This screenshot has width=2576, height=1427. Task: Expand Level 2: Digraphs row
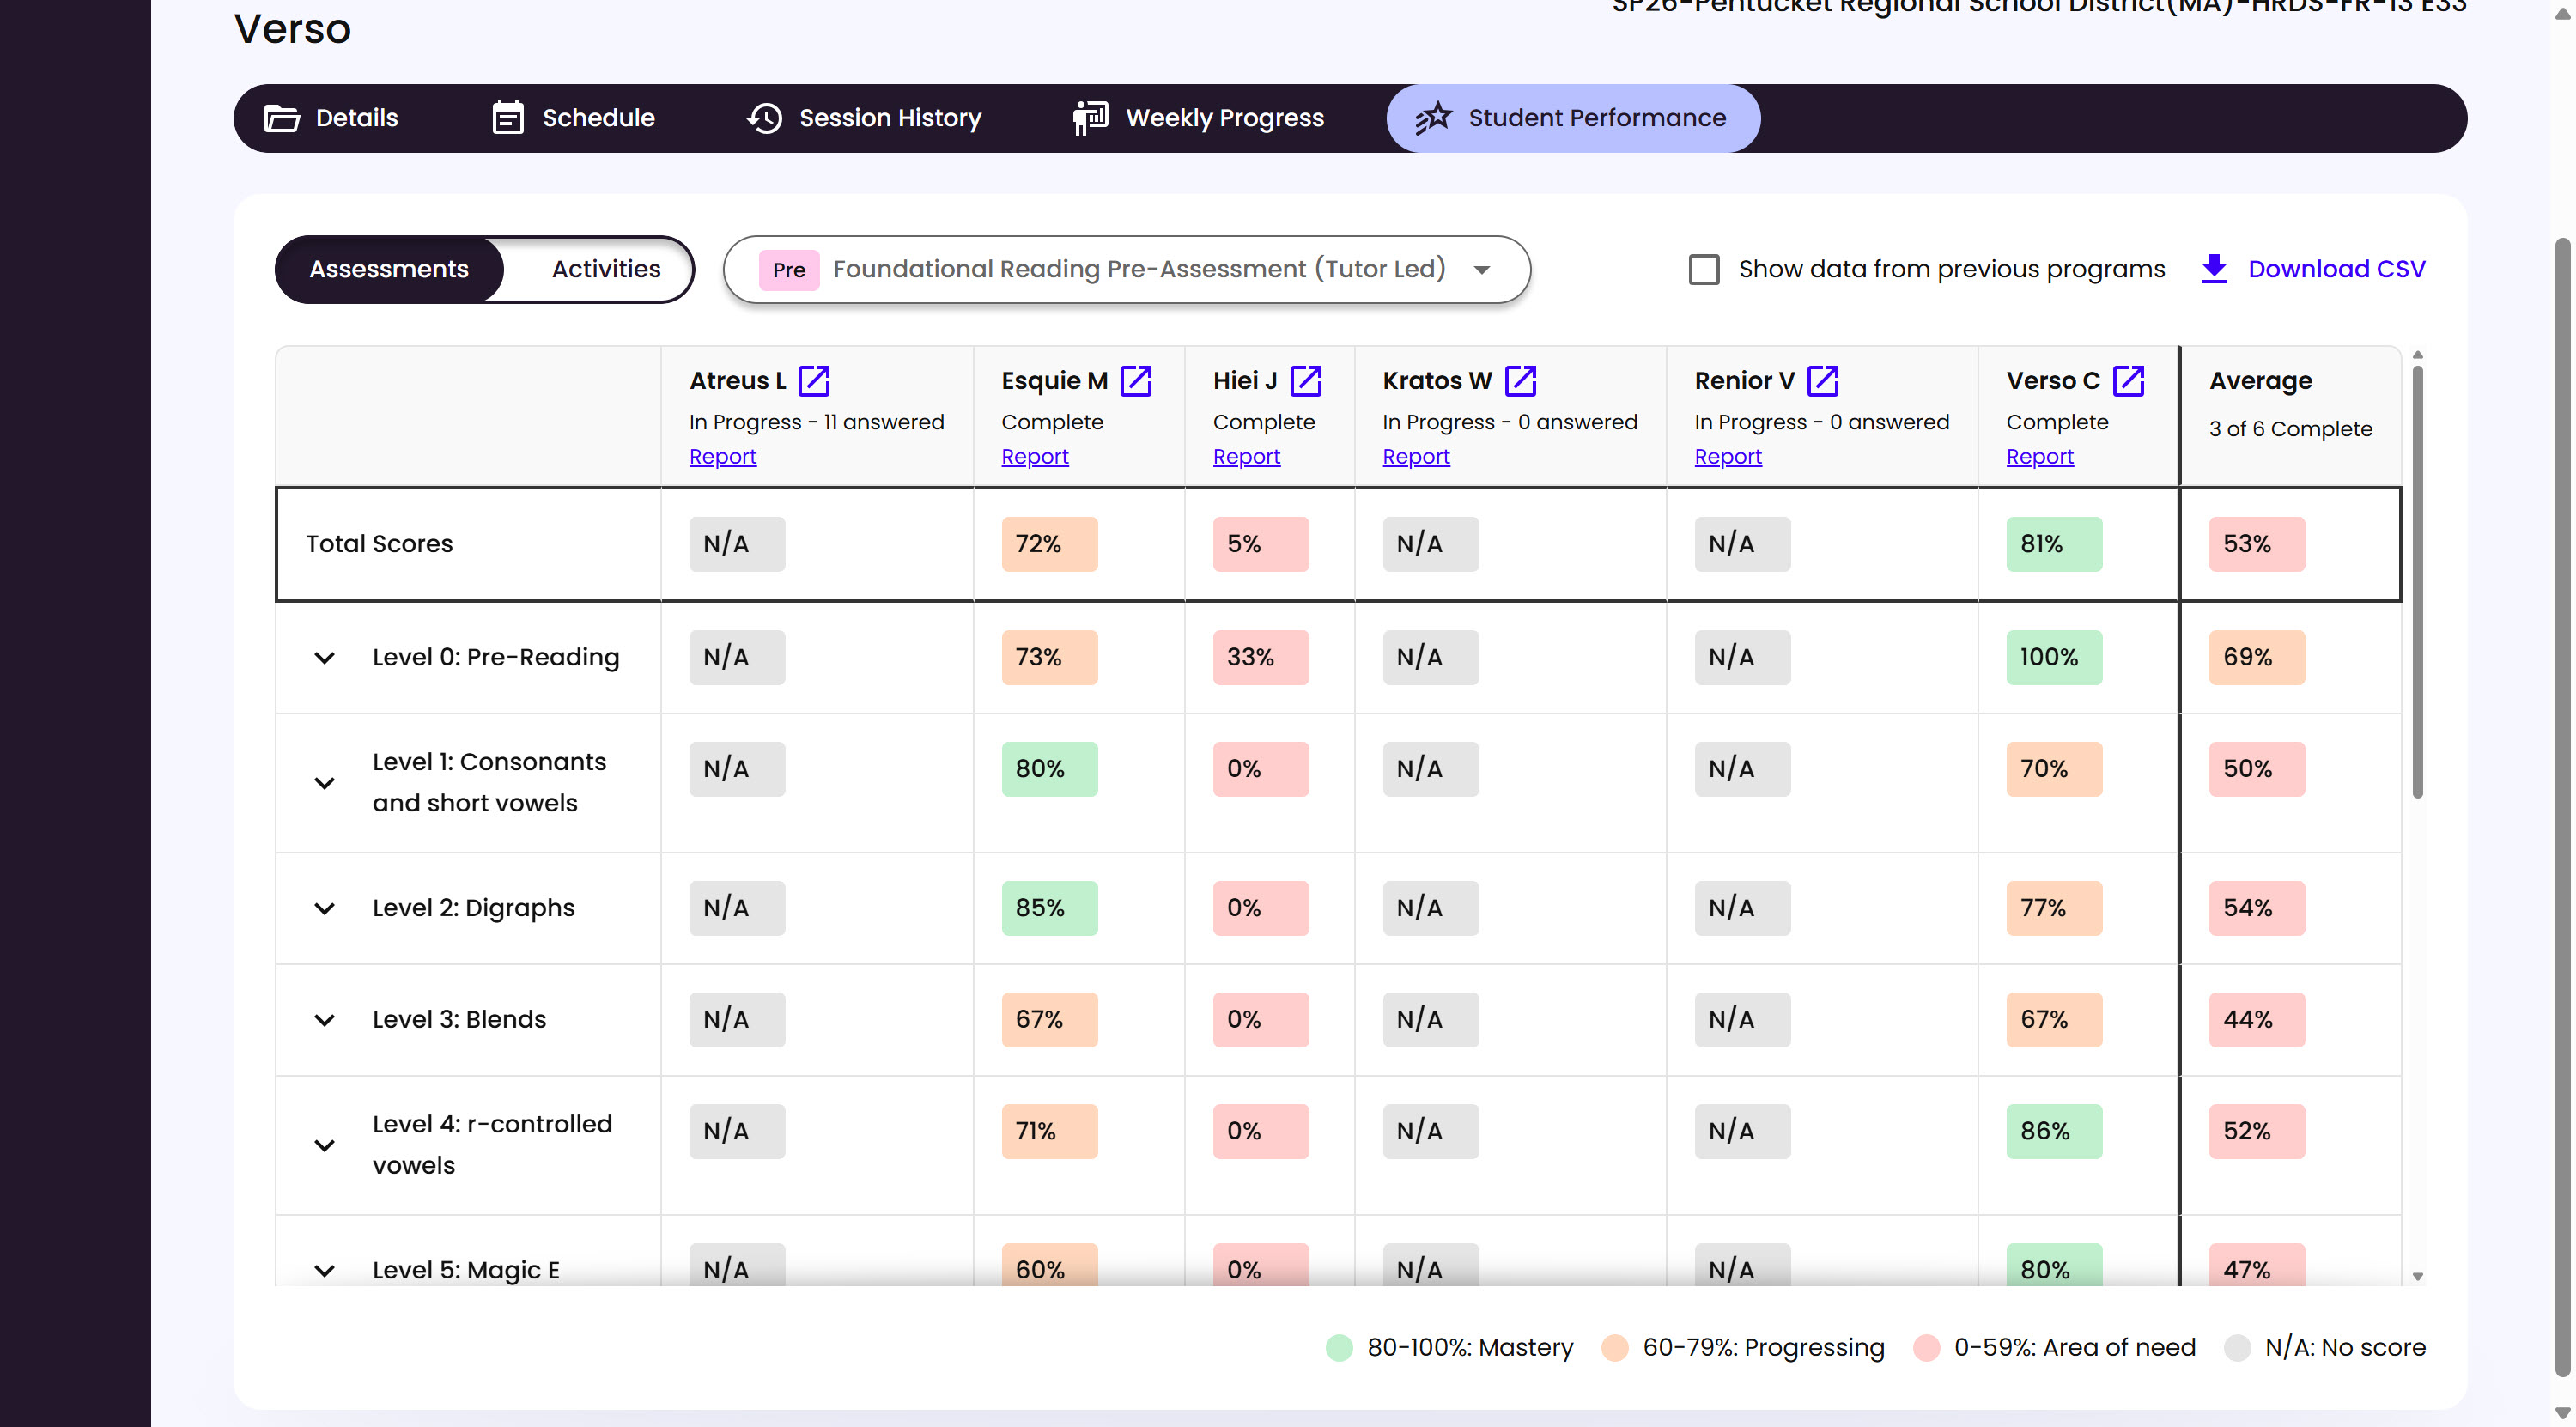(324, 908)
